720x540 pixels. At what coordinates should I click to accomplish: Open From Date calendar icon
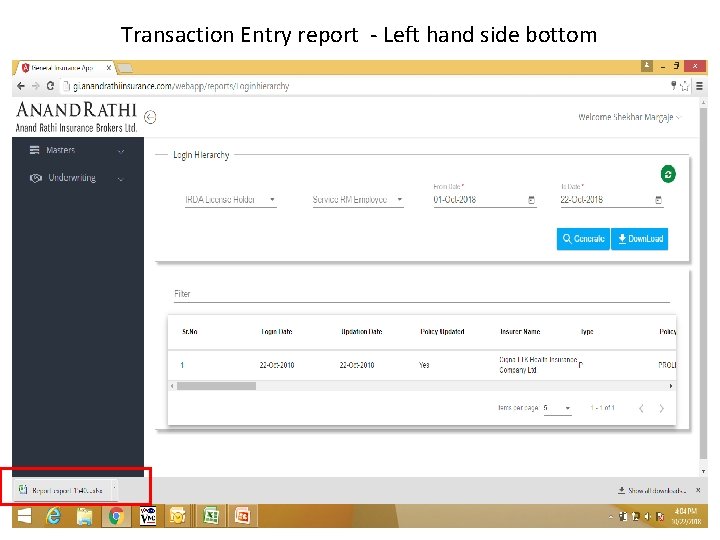pos(531,200)
